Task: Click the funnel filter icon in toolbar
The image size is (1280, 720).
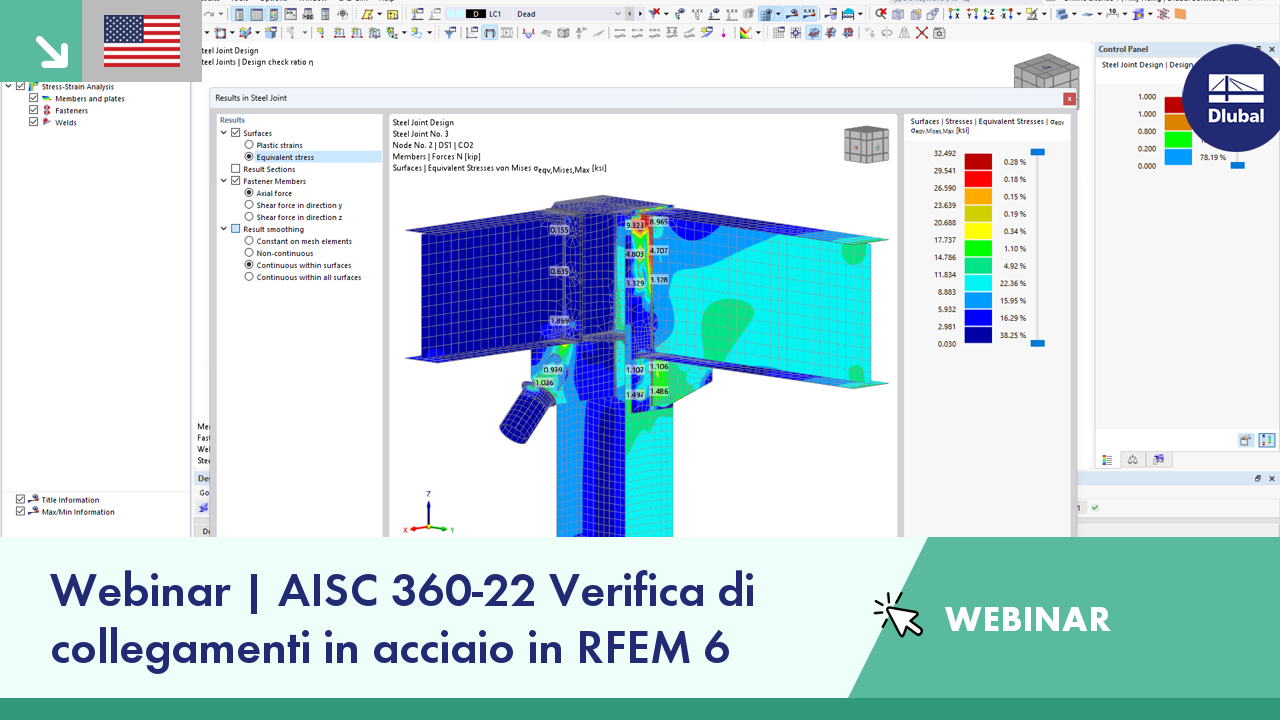Action: (x=450, y=33)
